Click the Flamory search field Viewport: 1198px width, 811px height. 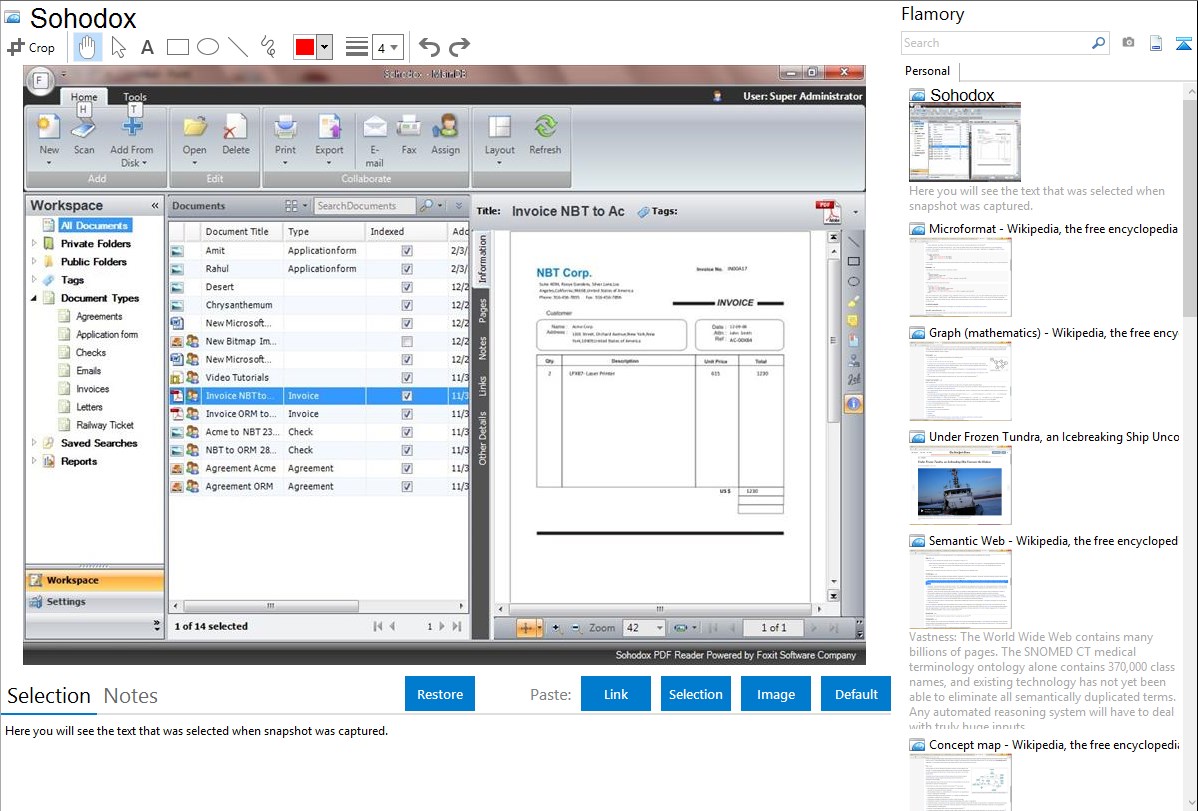point(995,43)
